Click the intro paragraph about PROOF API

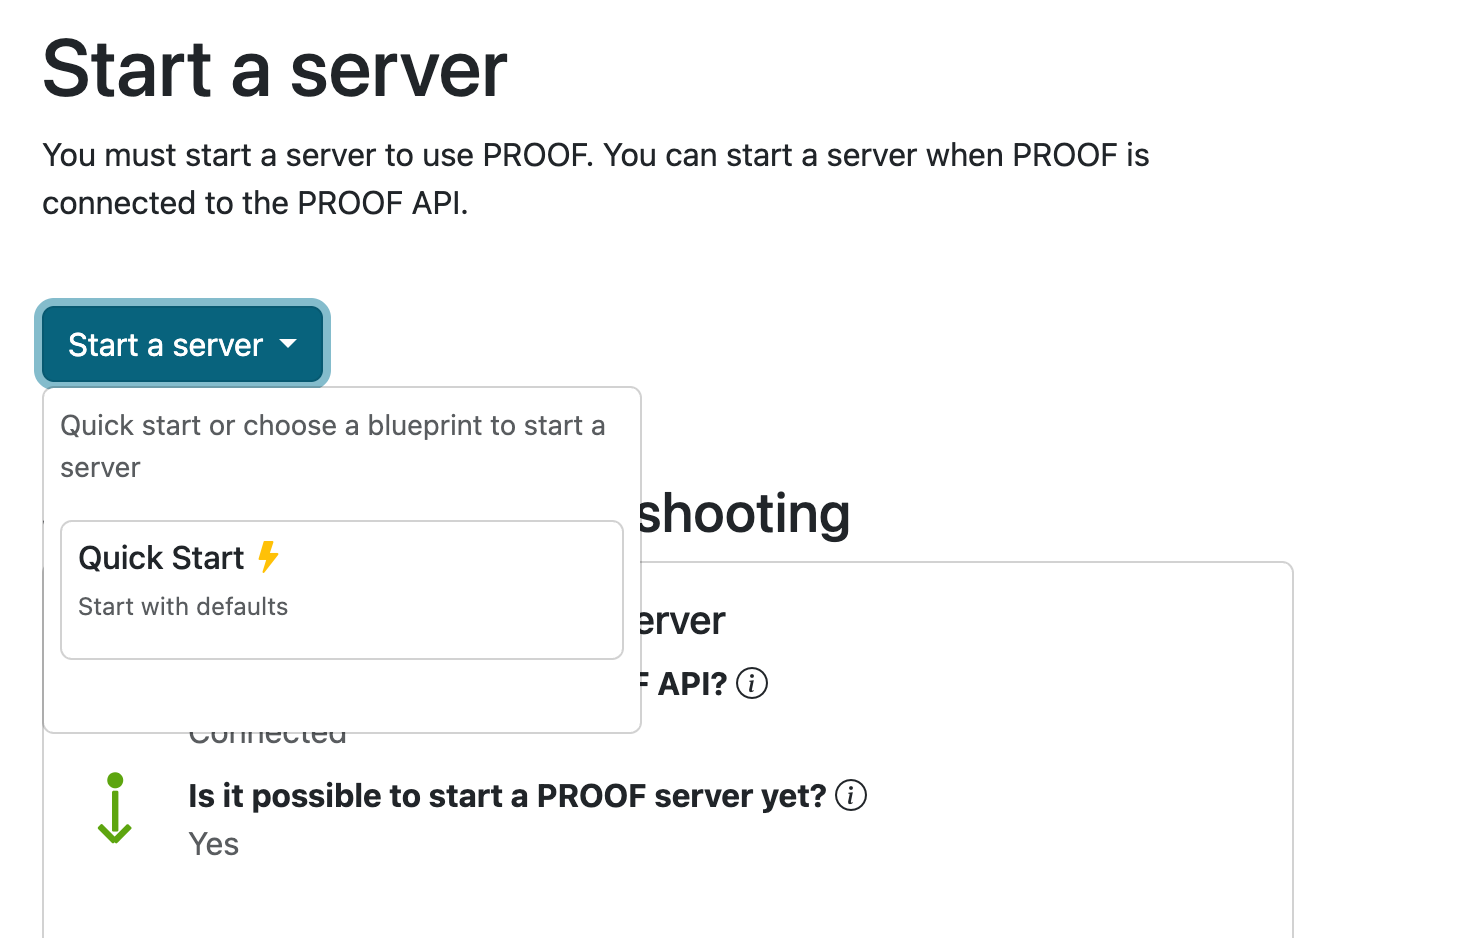point(595,179)
